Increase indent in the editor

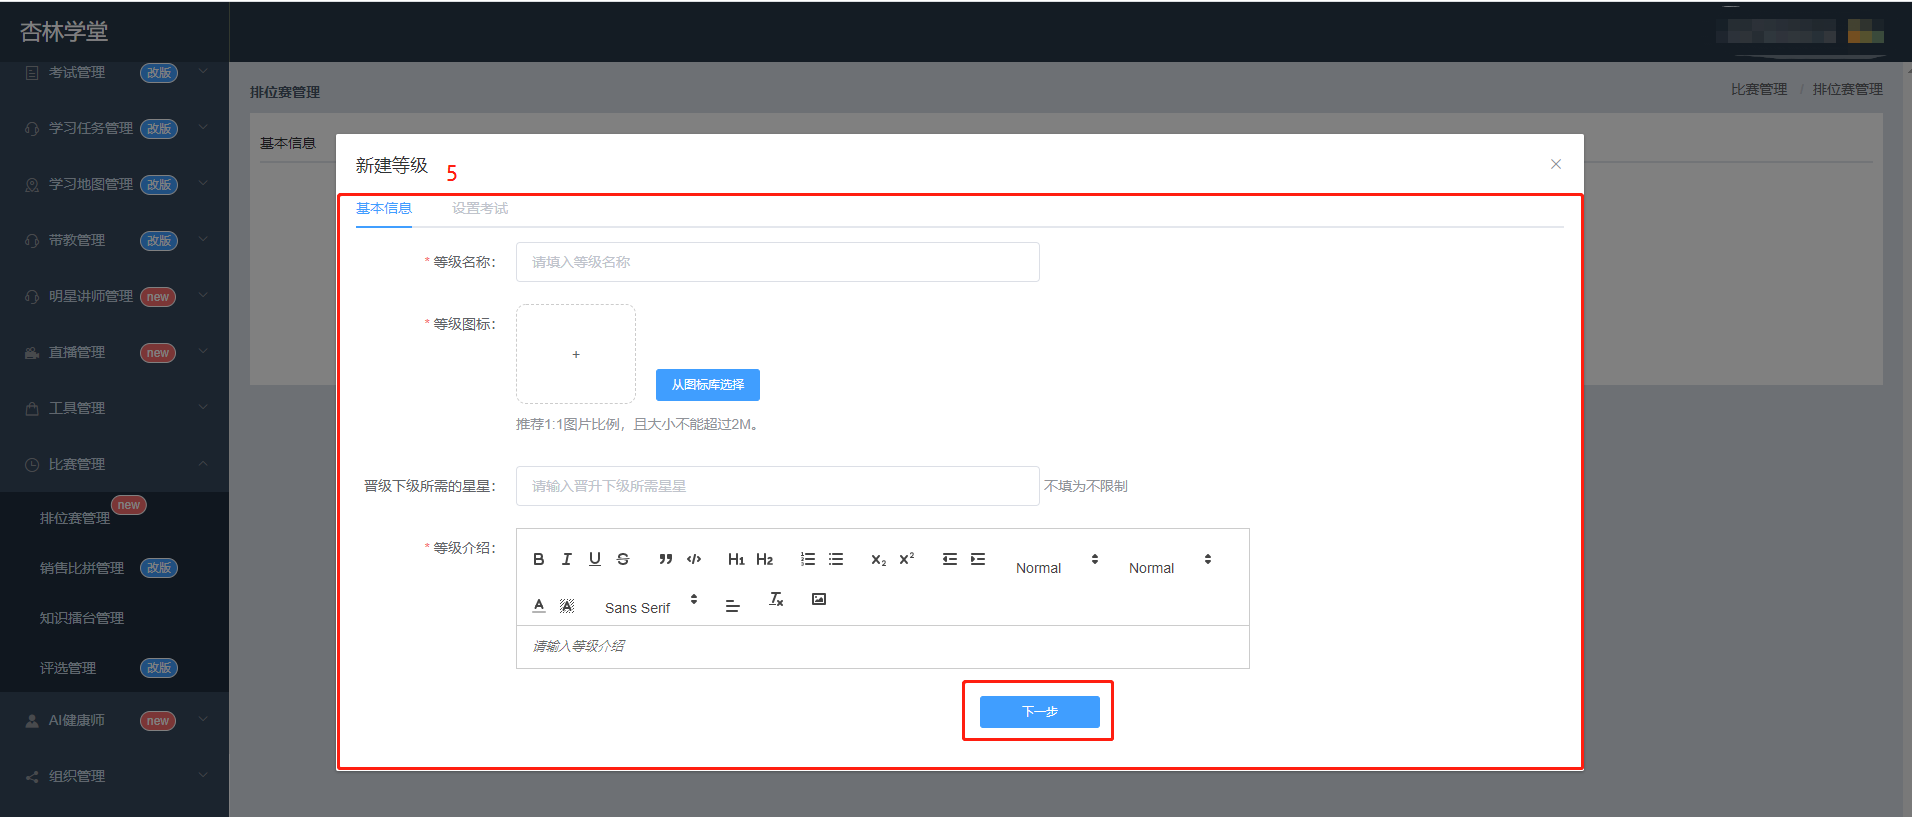pos(978,559)
